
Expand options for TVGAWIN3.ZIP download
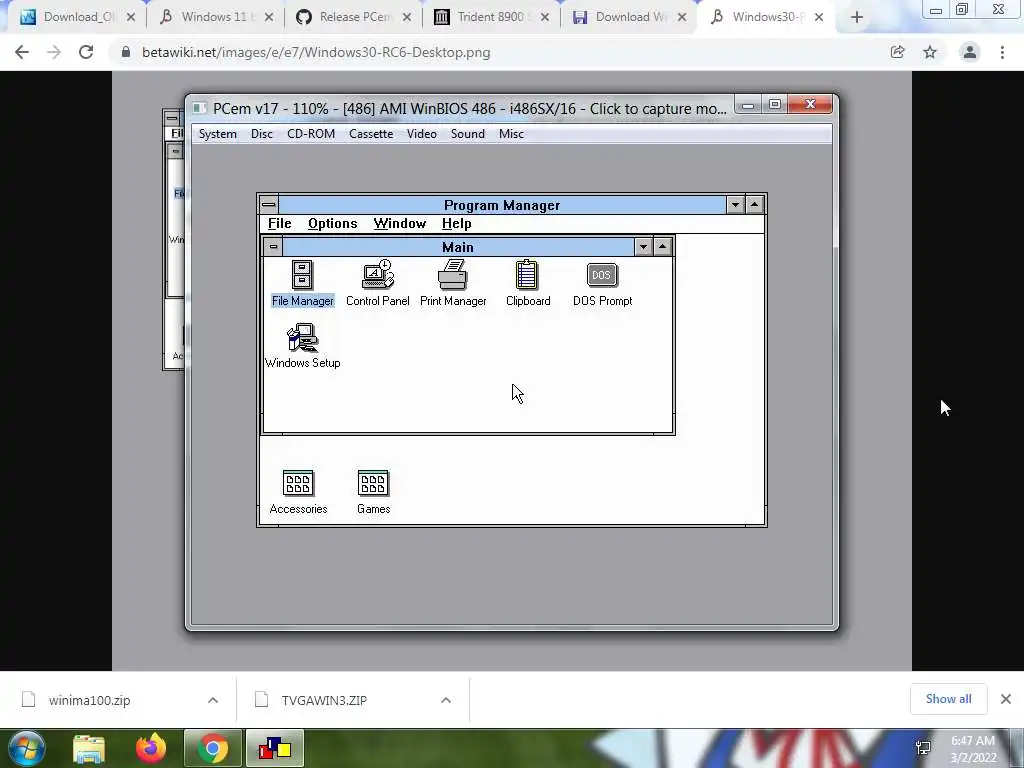[445, 700]
